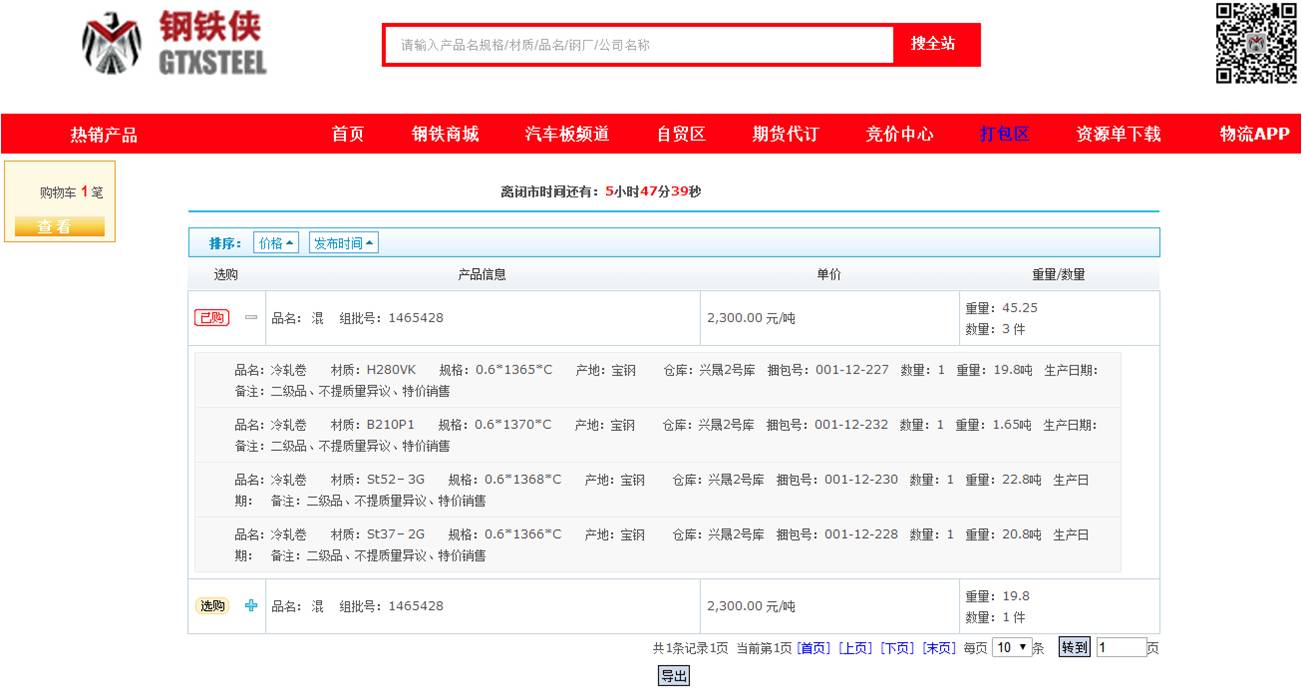
Task: Open the per-page count dropdown
Action: point(1011,648)
